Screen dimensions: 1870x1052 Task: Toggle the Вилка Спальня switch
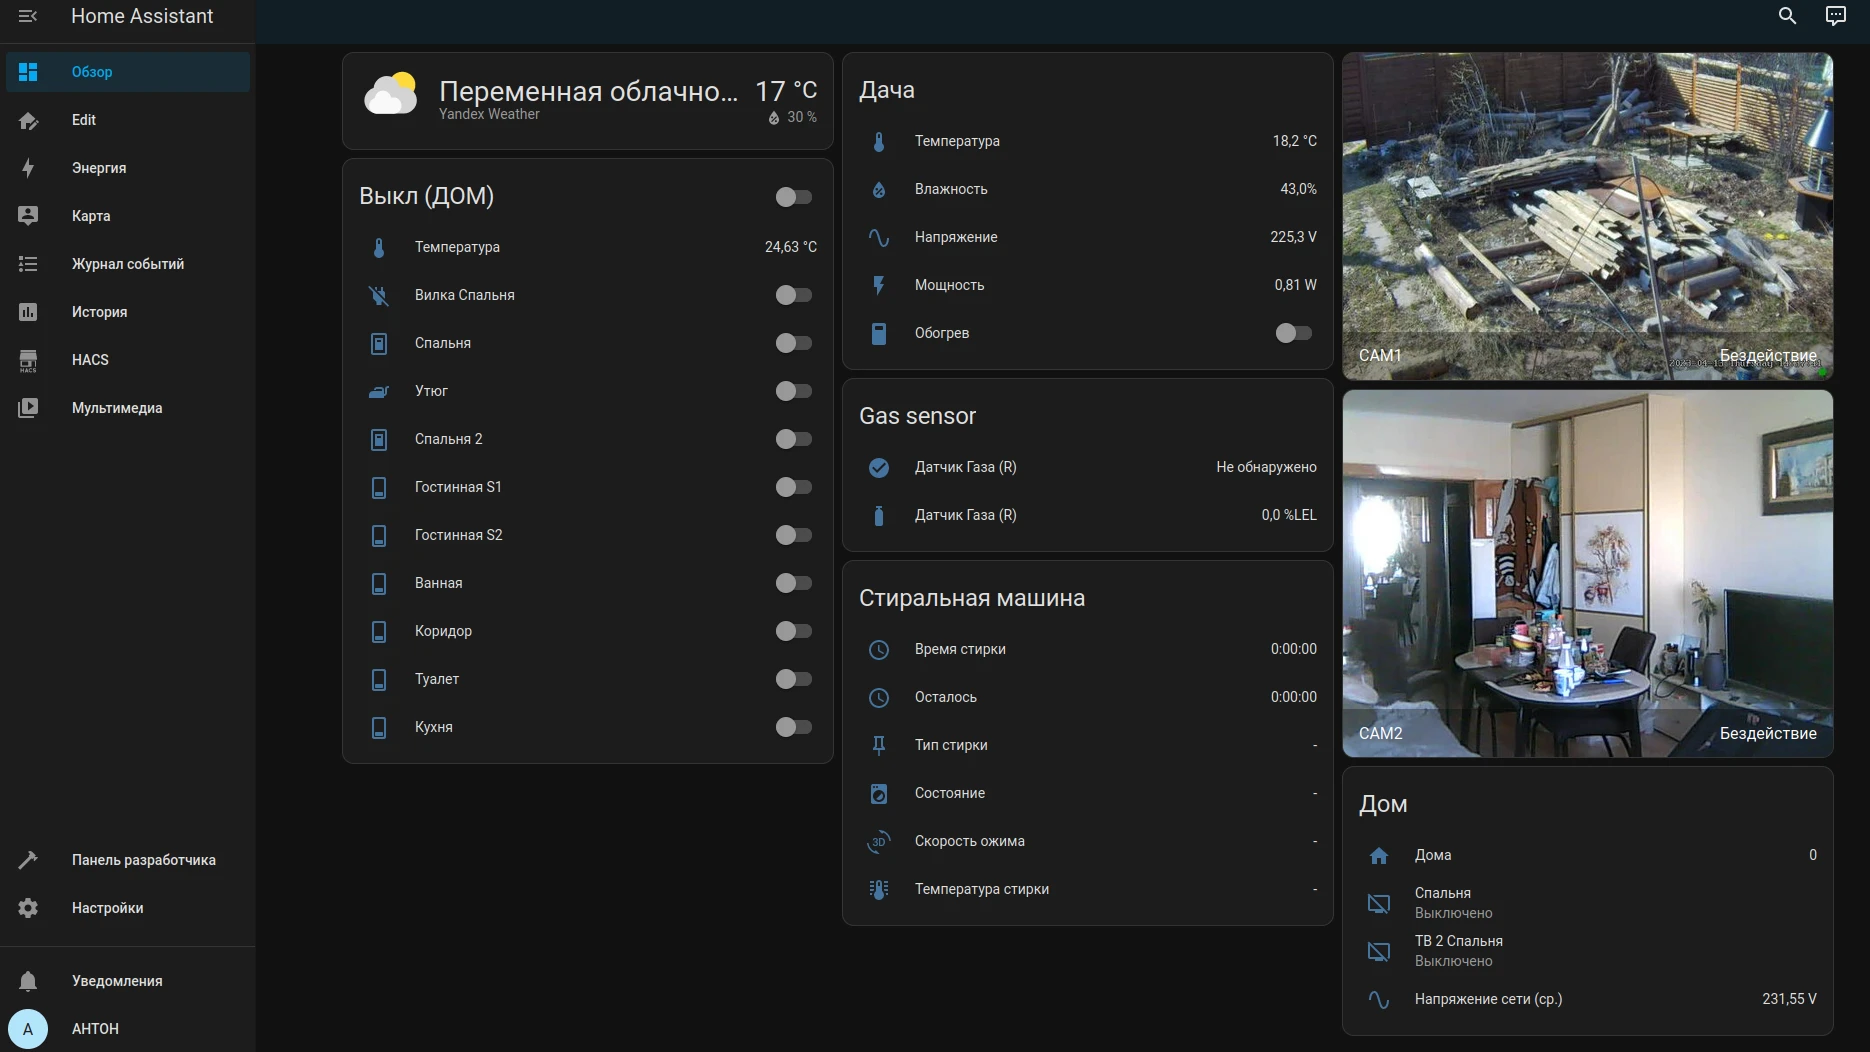point(794,295)
